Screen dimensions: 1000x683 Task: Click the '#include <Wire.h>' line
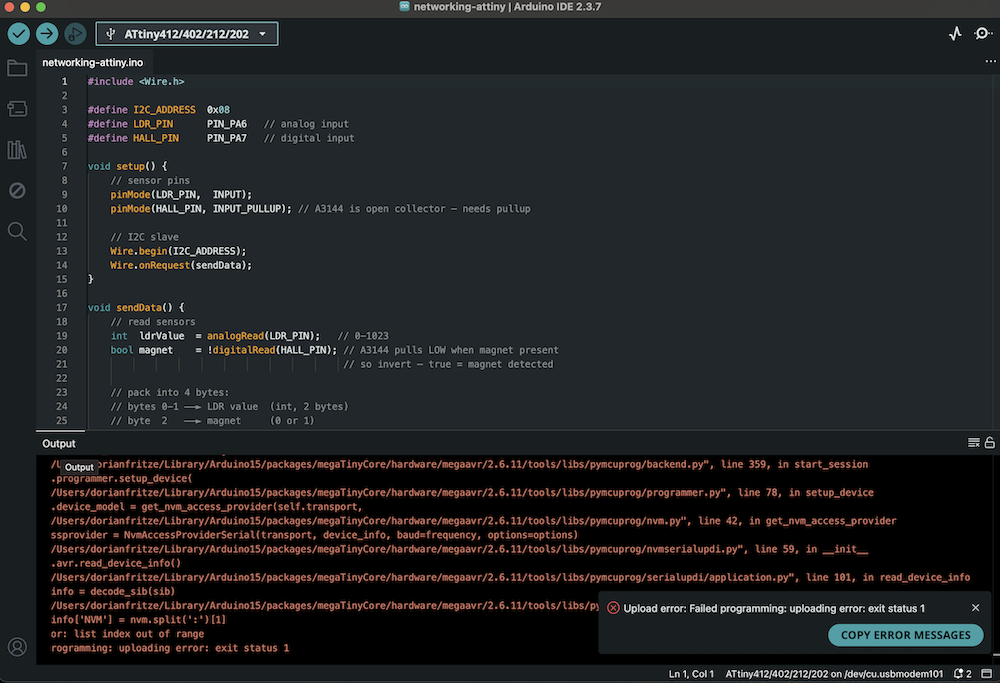(x=136, y=82)
